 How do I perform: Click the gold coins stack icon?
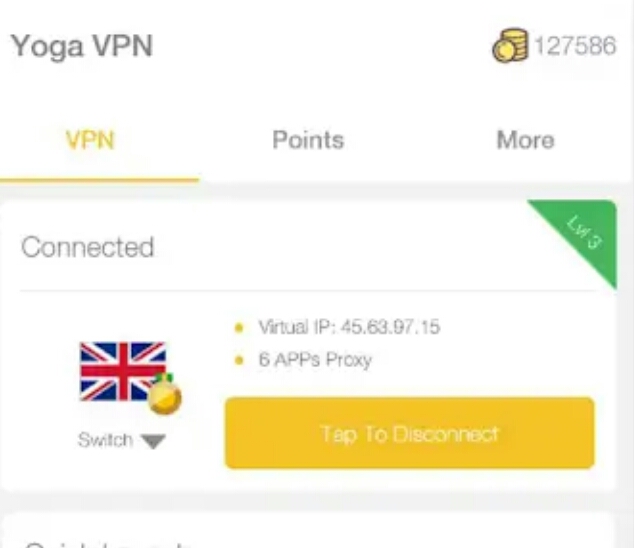[x=510, y=45]
